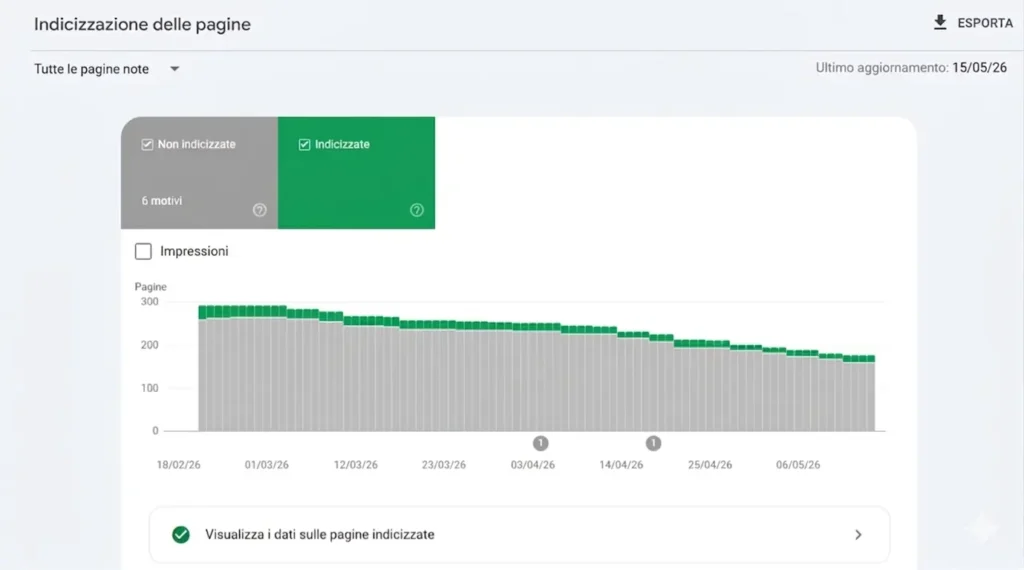The height and width of the screenshot is (570, 1024).
Task: Click the ESPORTA export button label
Action: tap(985, 24)
